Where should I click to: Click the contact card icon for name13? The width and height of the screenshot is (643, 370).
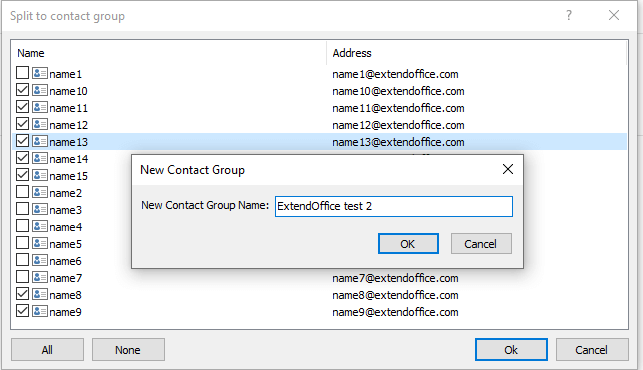point(40,141)
